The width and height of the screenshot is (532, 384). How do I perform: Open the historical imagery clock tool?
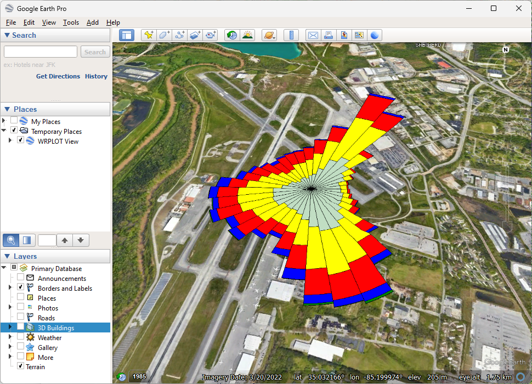[x=232, y=35]
